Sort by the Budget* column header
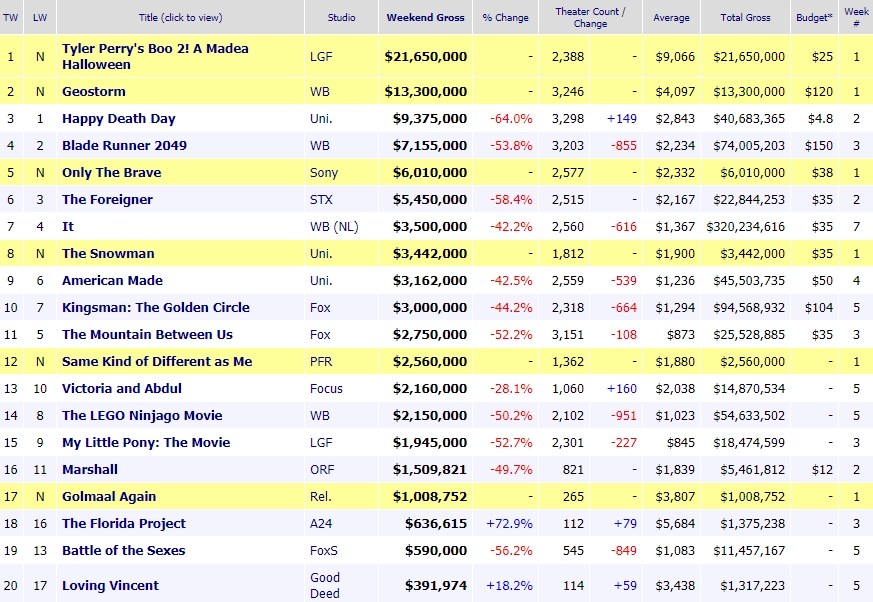This screenshot has width=873, height=602. (x=815, y=17)
